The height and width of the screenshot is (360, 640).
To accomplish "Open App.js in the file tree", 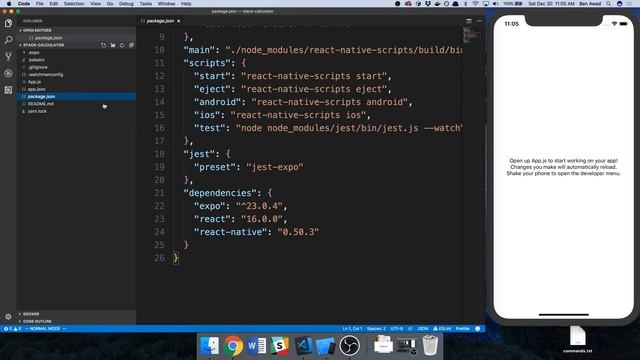I will point(34,82).
